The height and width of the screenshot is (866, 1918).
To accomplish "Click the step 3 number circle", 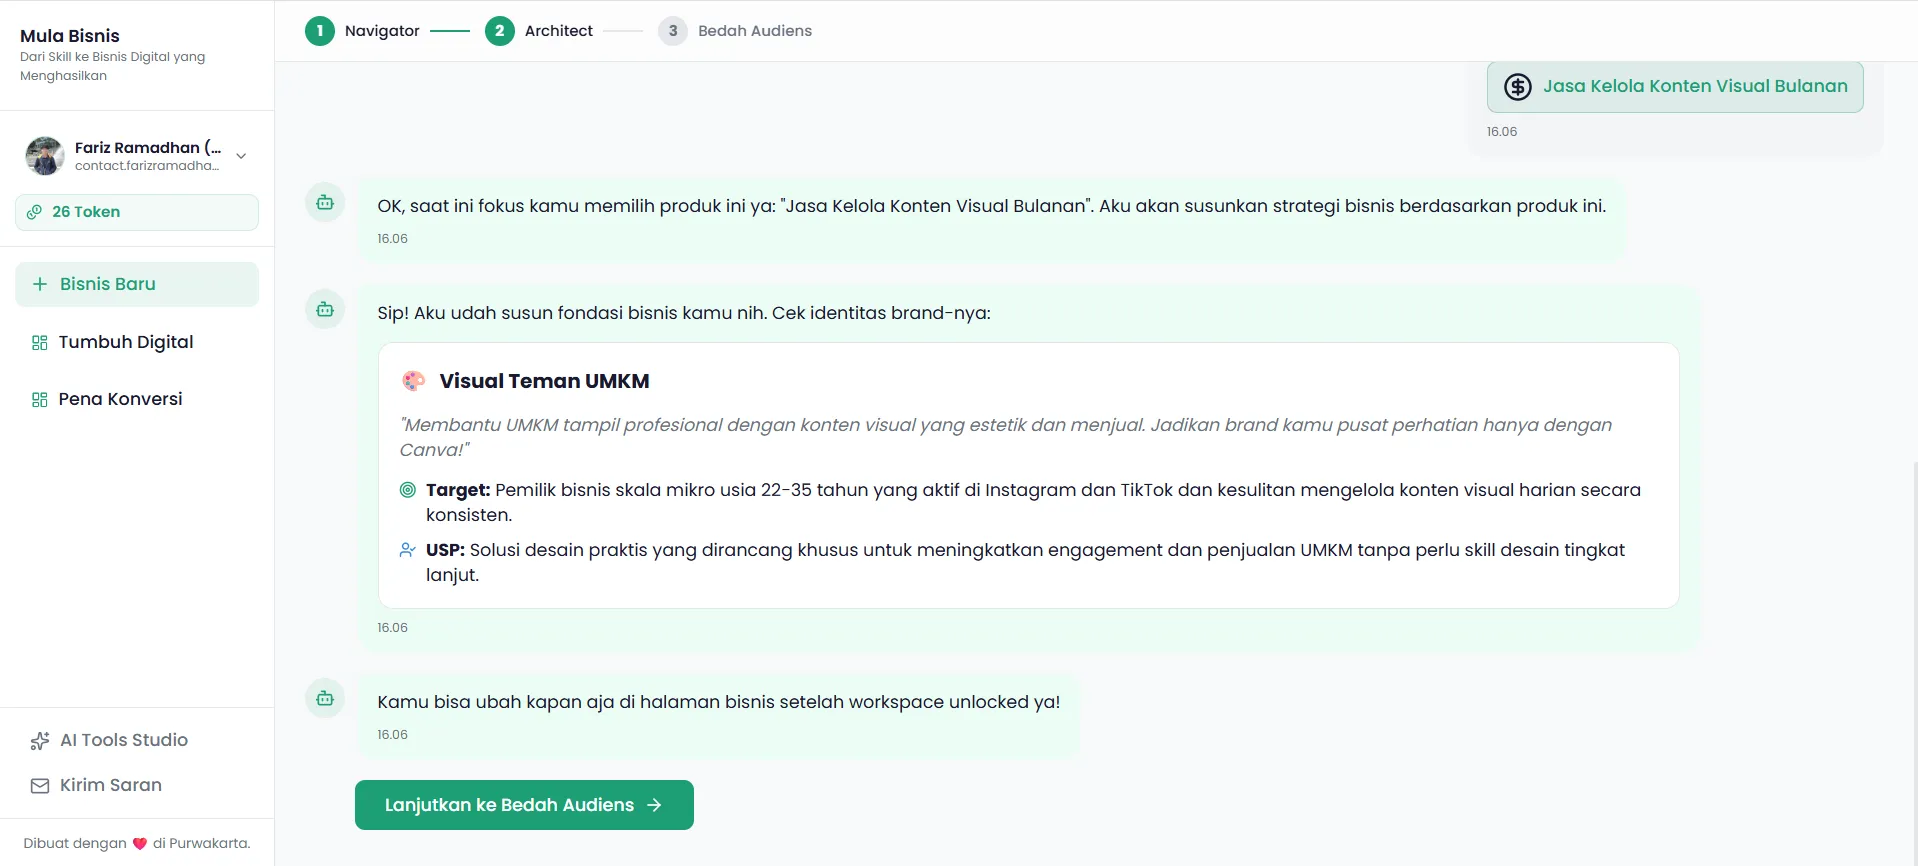I will [673, 31].
